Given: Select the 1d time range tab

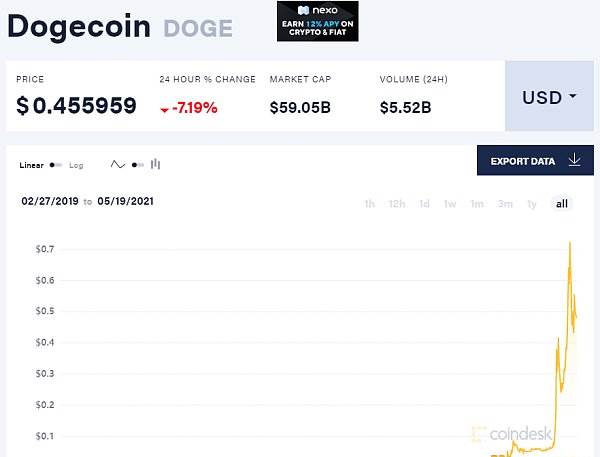Looking at the screenshot, I should coord(424,204).
